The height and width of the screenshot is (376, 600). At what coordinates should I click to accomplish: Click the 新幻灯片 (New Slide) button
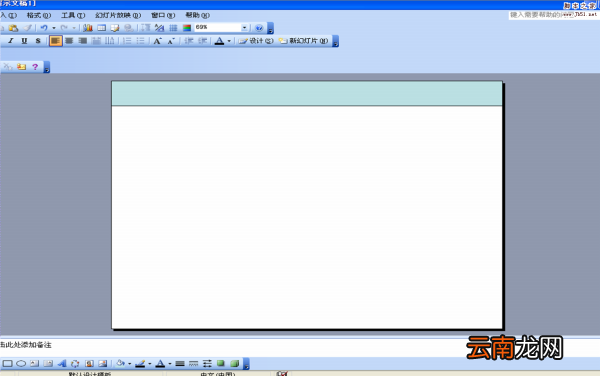click(x=303, y=41)
